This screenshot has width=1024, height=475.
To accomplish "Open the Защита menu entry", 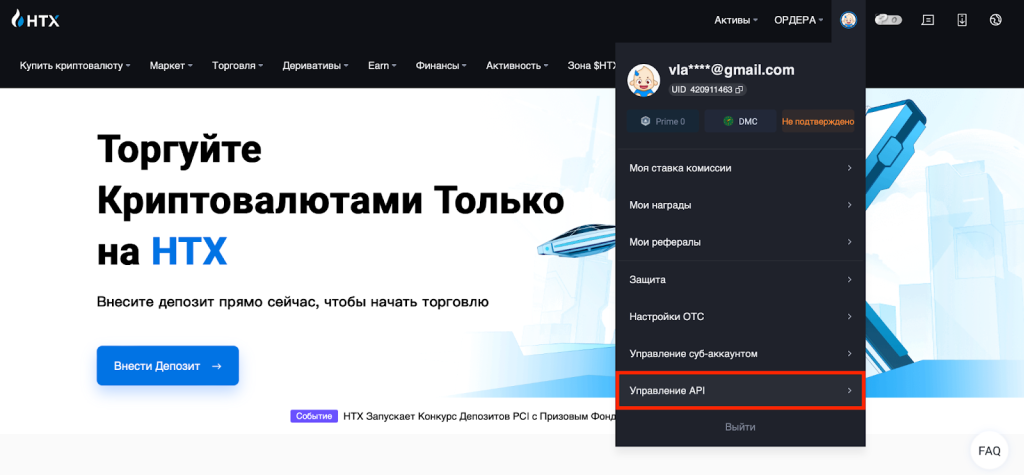I will [740, 279].
